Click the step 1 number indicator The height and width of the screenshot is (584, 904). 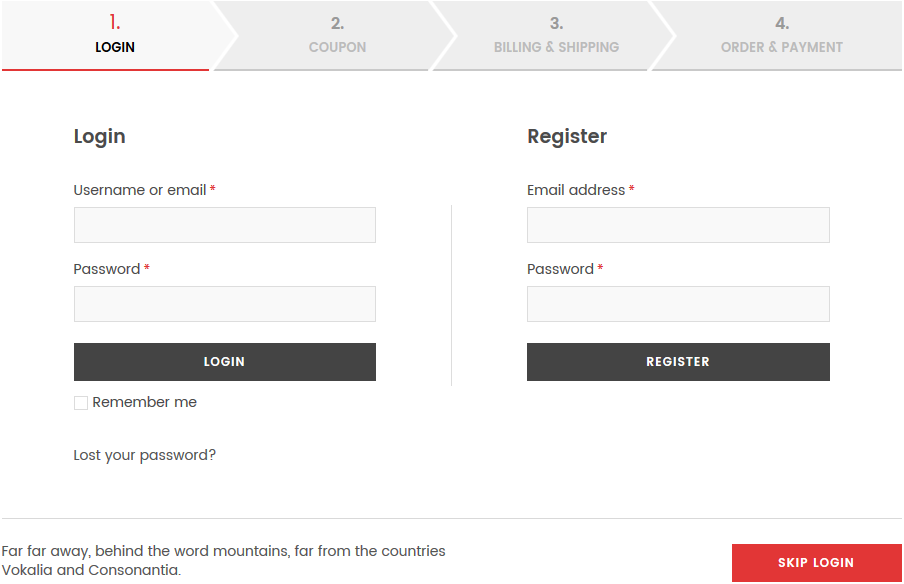pyautogui.click(x=115, y=20)
